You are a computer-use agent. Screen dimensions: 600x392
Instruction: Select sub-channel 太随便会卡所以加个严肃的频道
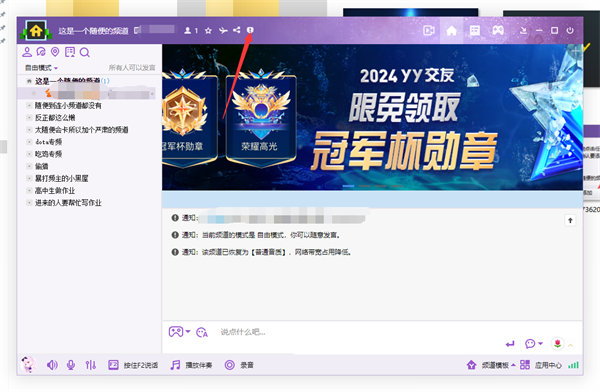82,130
